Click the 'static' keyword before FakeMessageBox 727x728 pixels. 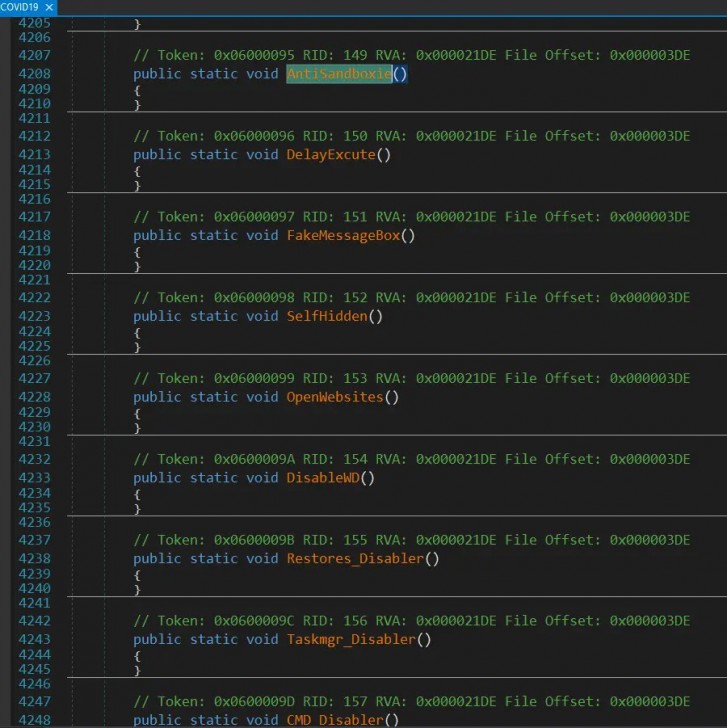(214, 235)
